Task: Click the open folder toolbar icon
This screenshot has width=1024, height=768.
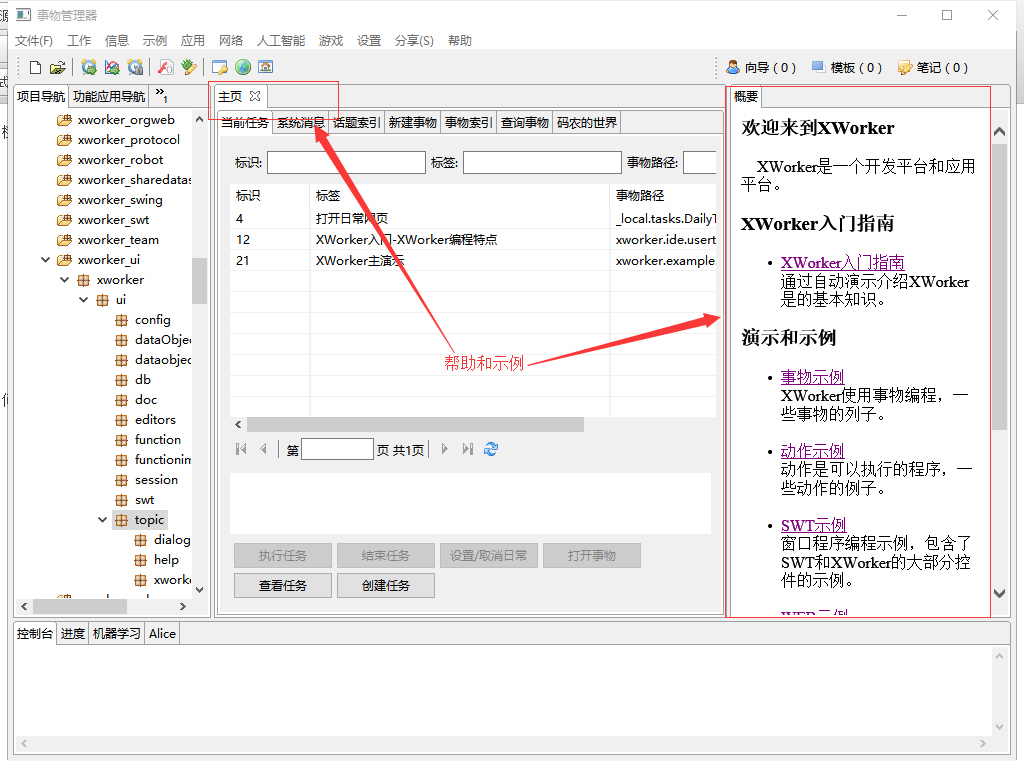Action: (x=57, y=67)
